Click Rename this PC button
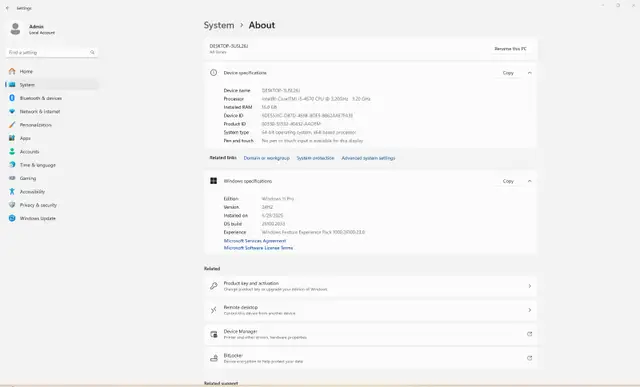640x387 pixels. [510, 49]
